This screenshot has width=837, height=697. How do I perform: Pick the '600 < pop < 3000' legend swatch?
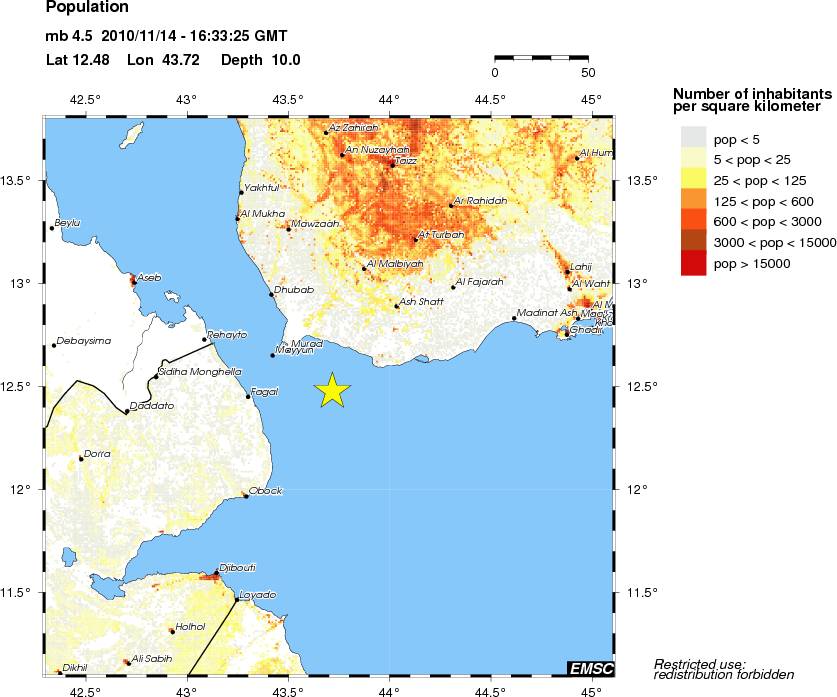pos(693,221)
